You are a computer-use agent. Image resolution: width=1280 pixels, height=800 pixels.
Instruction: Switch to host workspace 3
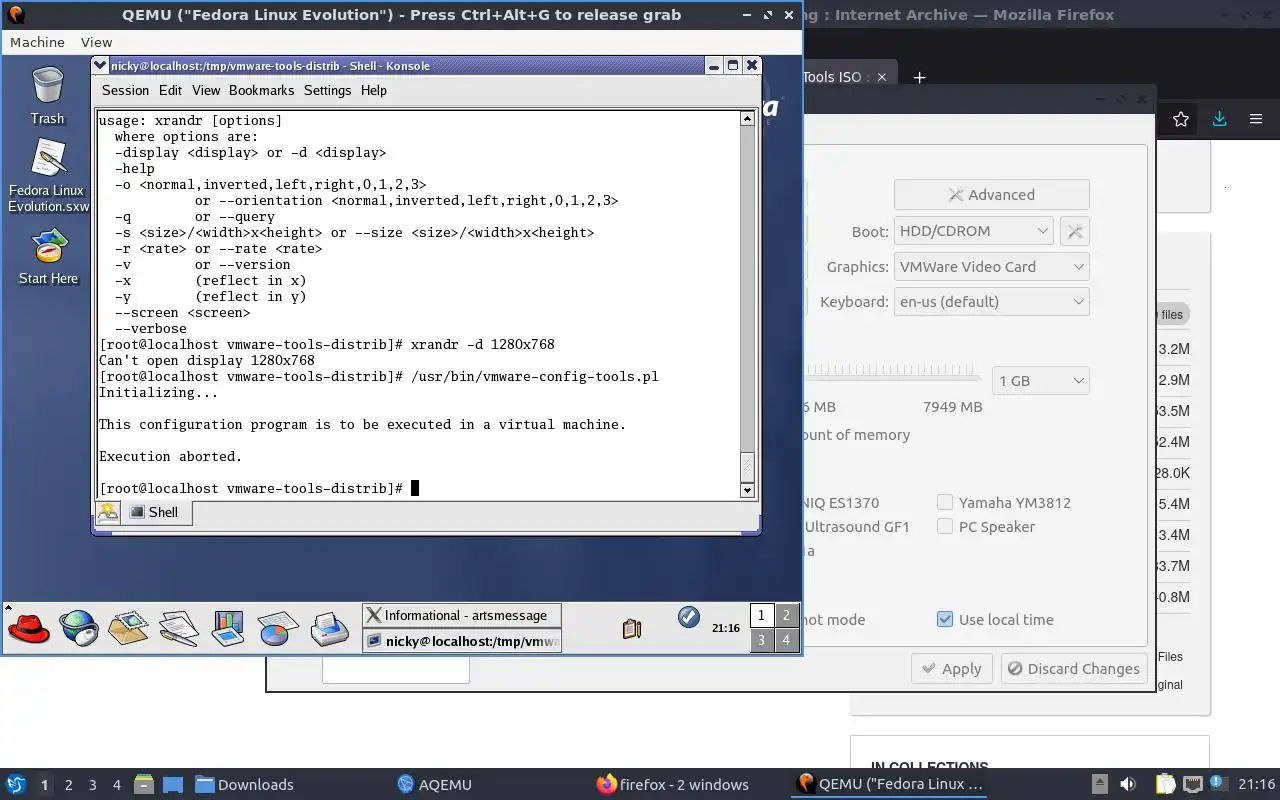[x=93, y=784]
